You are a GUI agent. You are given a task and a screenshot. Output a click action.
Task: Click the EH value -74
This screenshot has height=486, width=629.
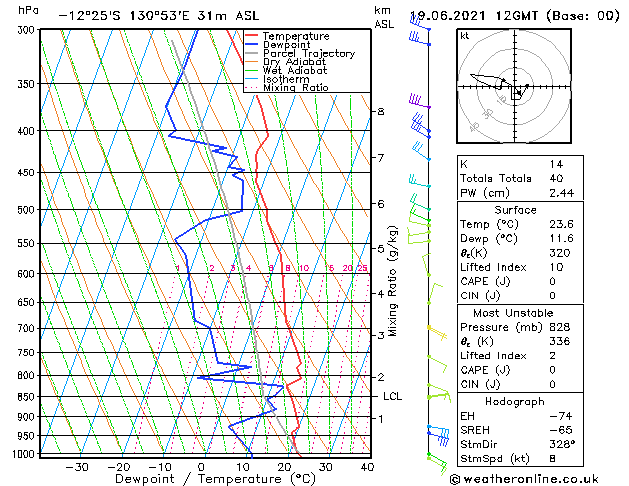point(561,416)
